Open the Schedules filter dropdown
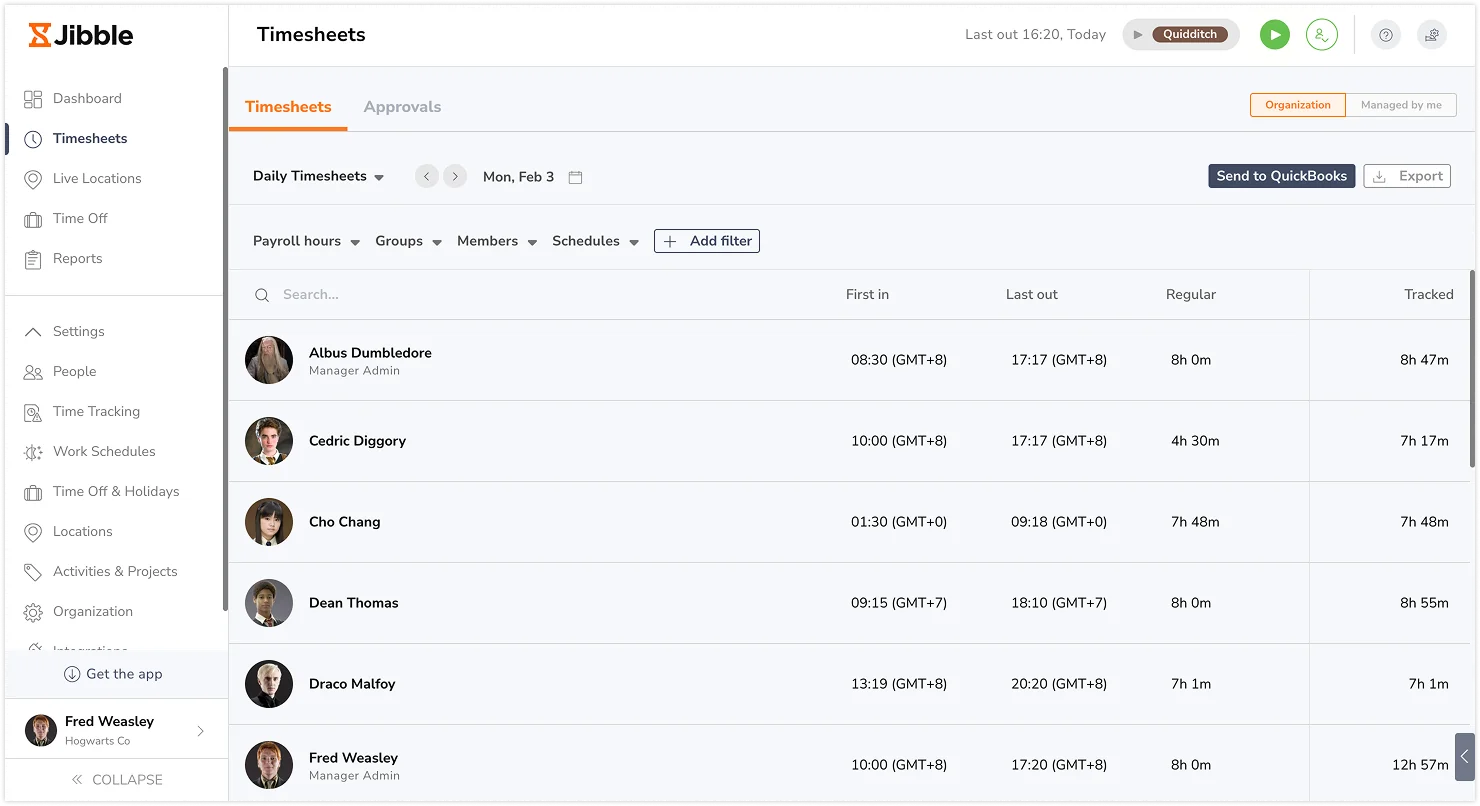1480x806 pixels. click(594, 241)
